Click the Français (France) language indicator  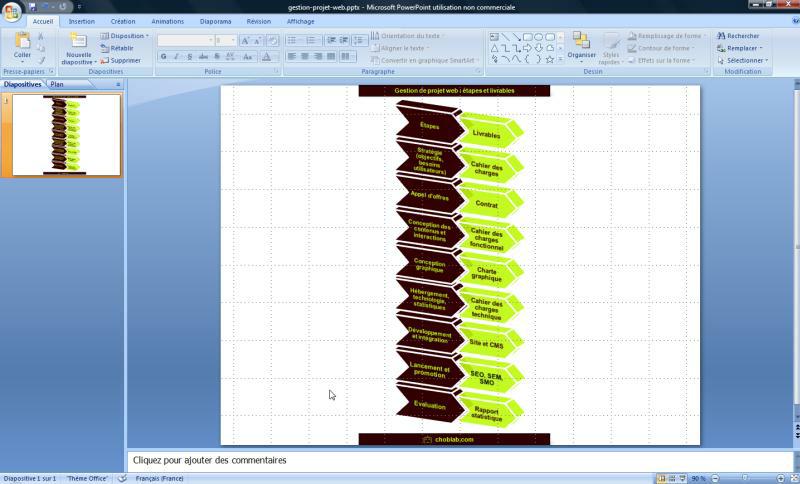(x=159, y=478)
